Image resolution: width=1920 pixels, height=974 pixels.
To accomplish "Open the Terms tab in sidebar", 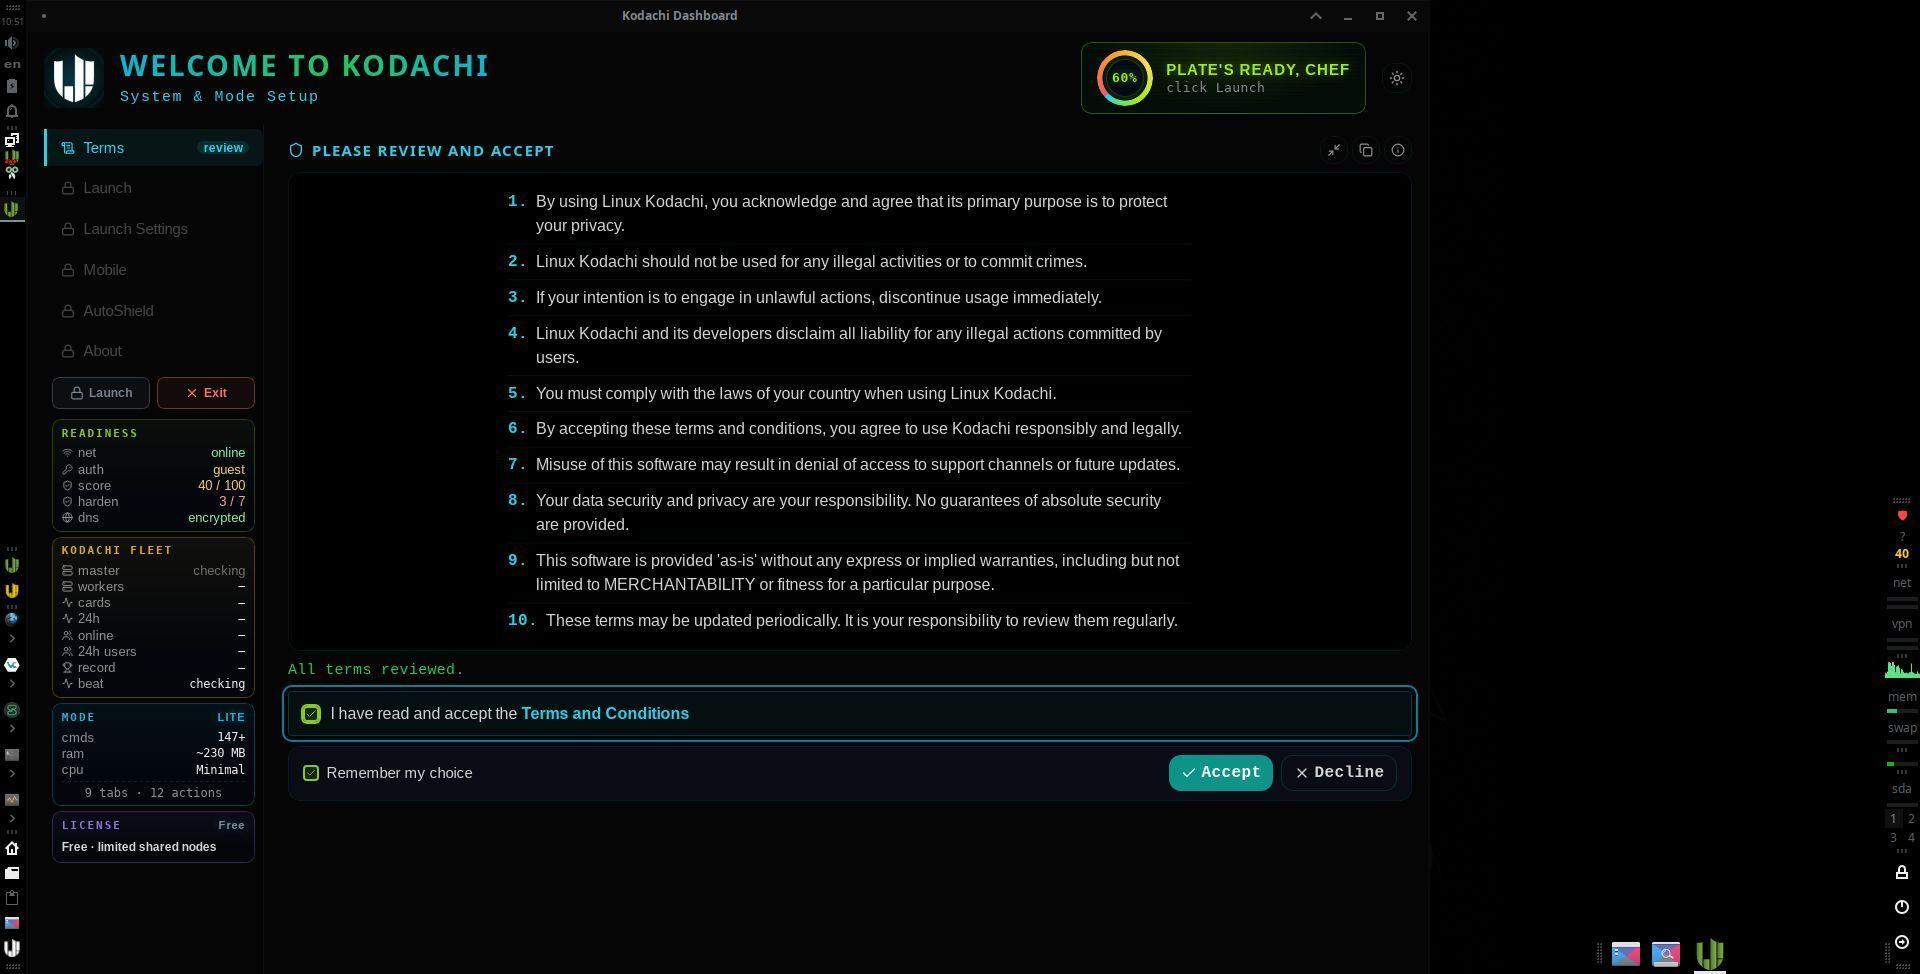I will point(154,148).
